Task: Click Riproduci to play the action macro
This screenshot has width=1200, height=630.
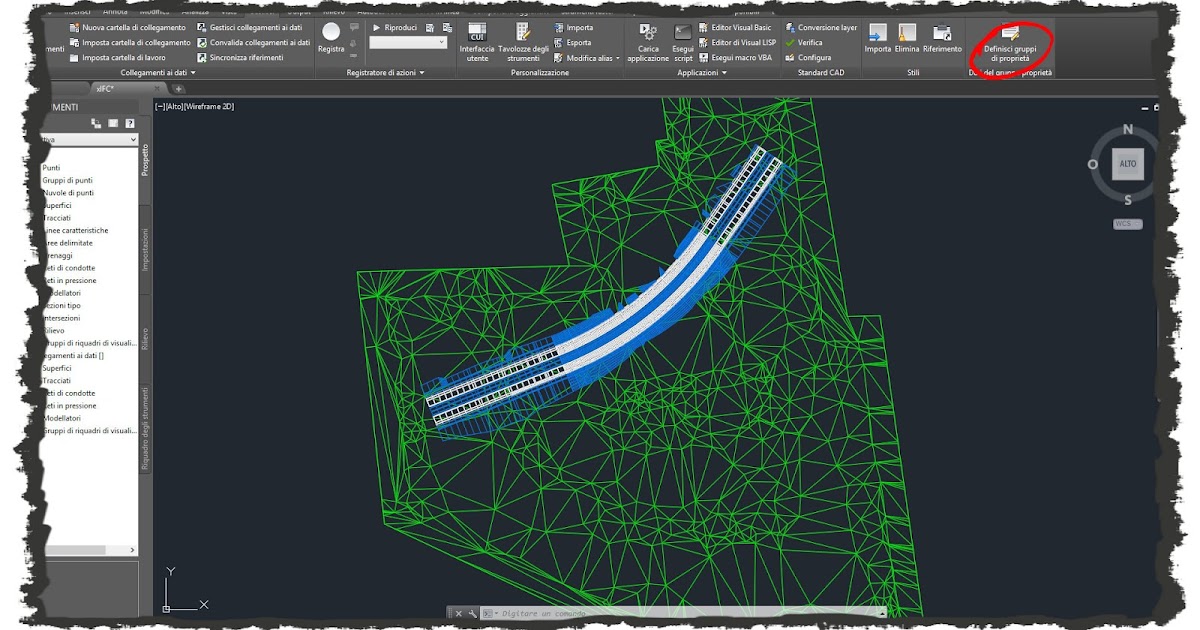Action: pos(391,27)
